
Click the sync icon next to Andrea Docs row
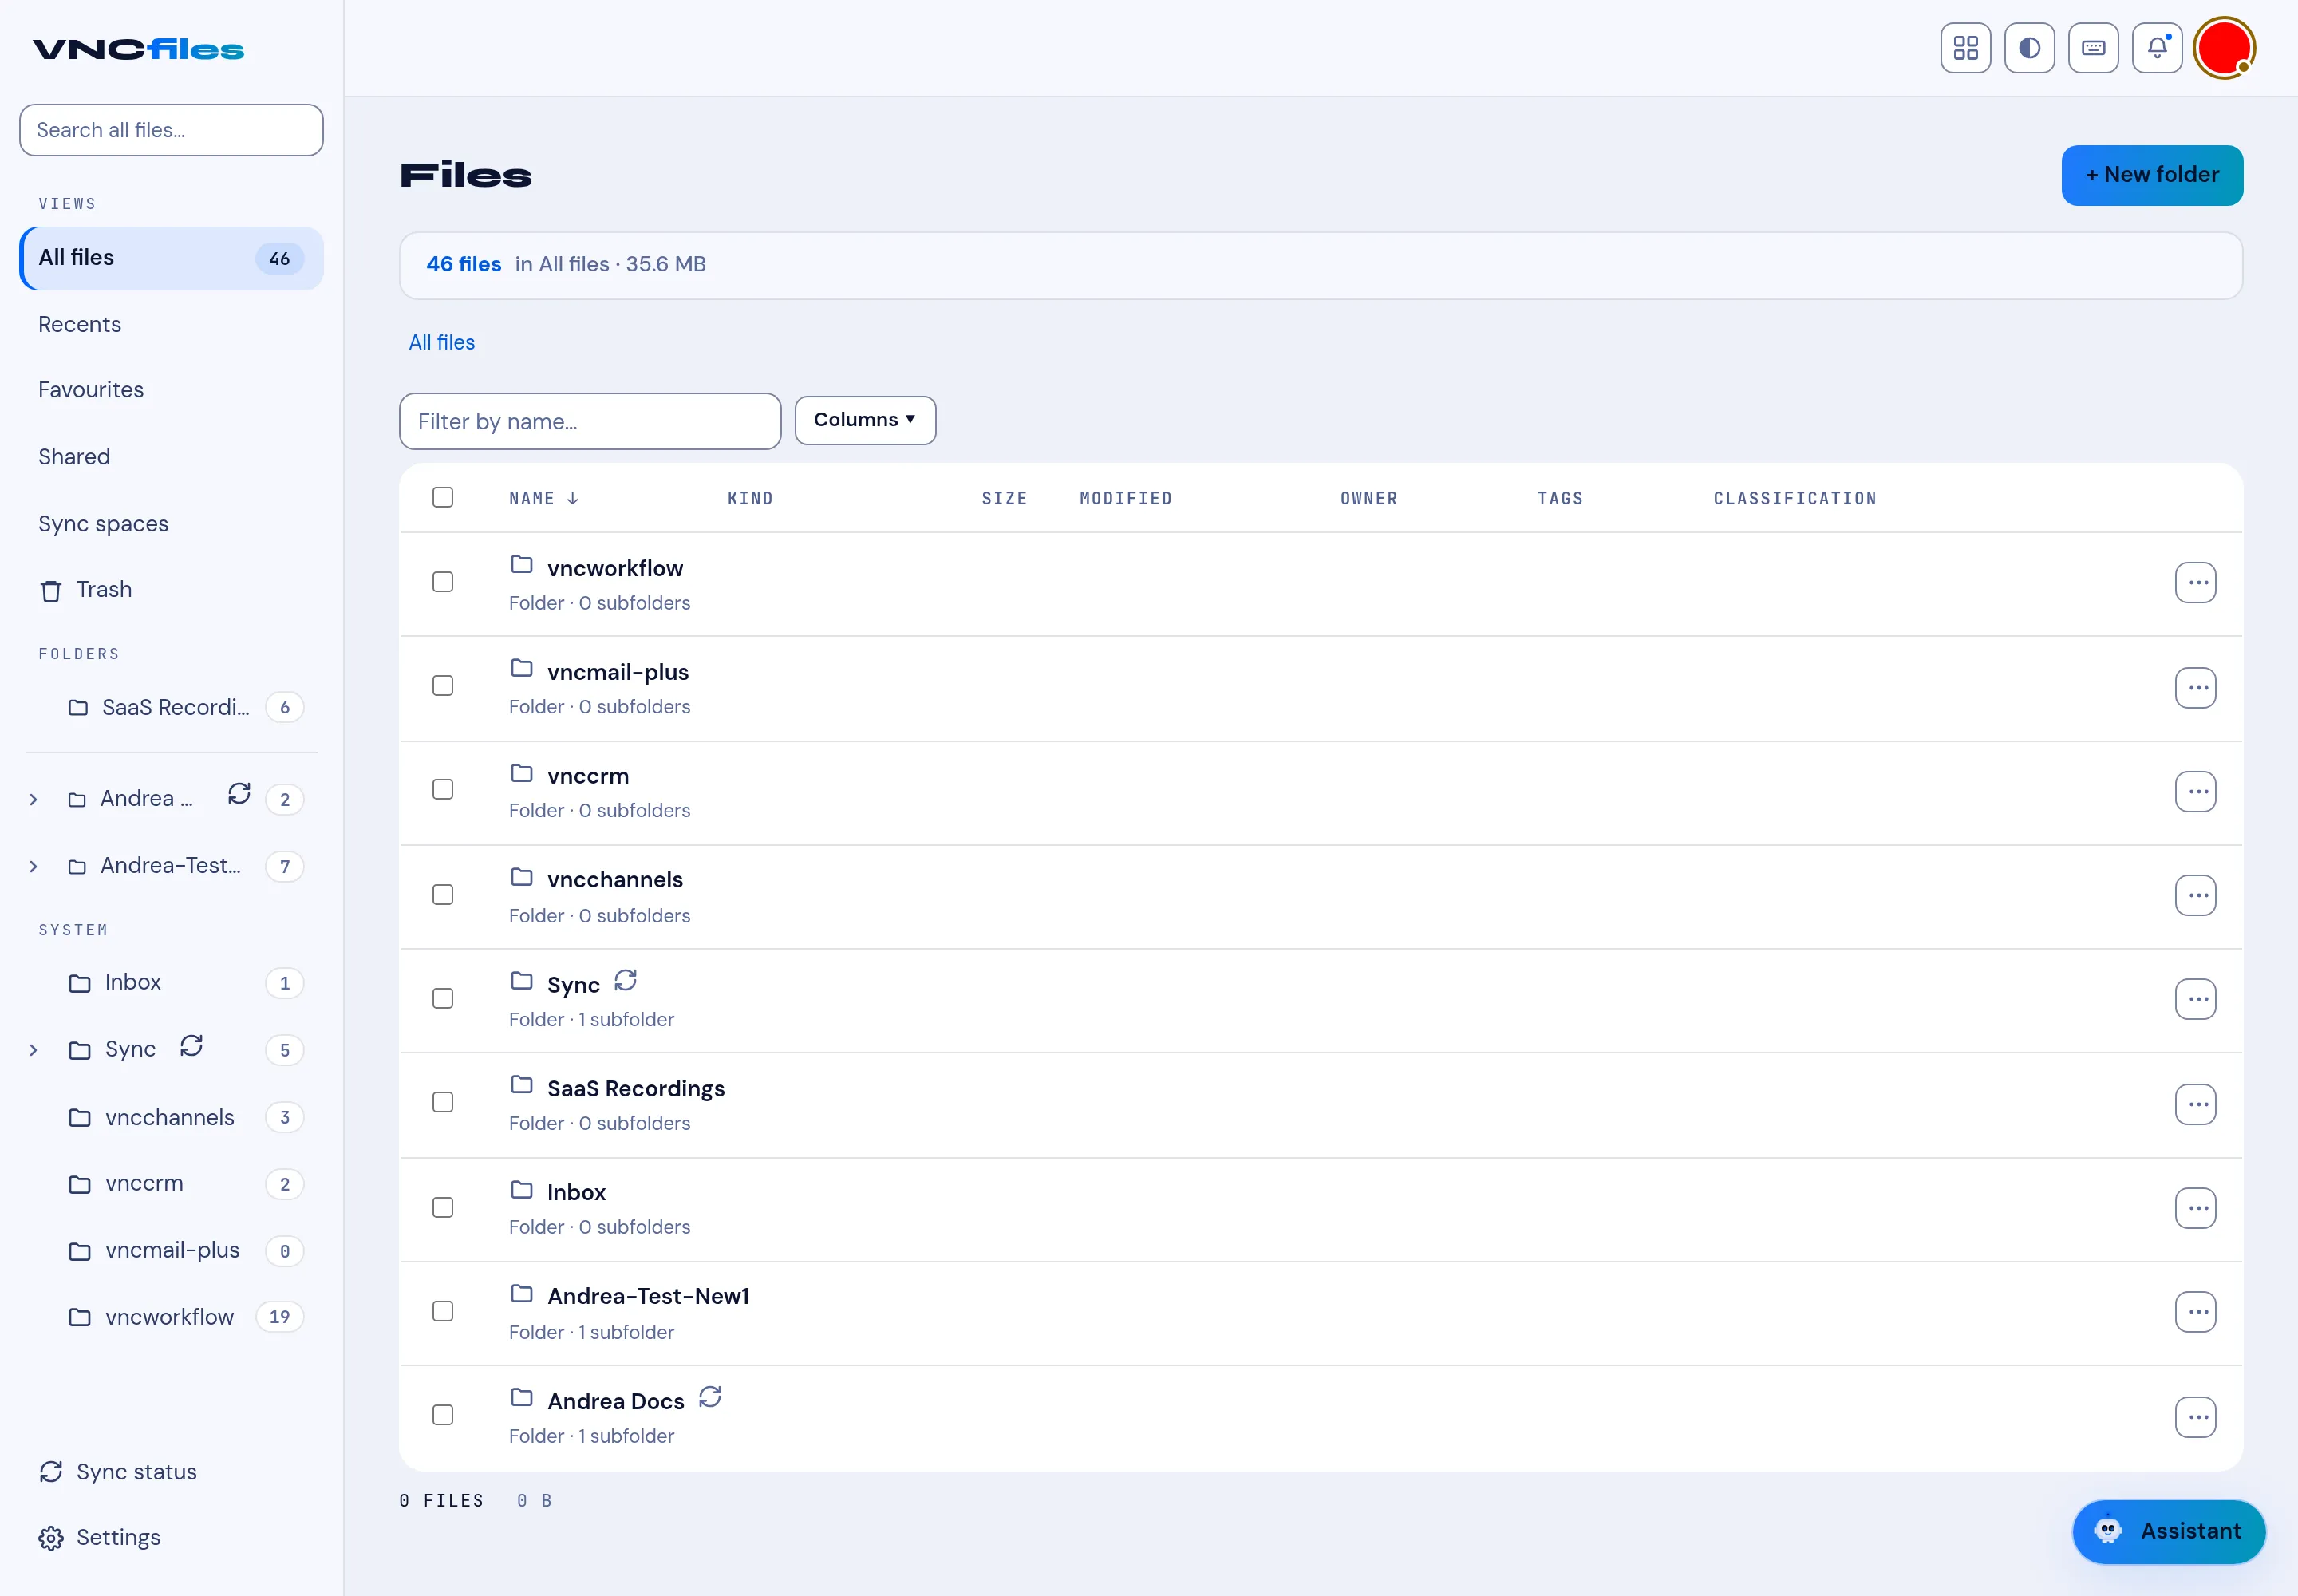click(x=710, y=1397)
